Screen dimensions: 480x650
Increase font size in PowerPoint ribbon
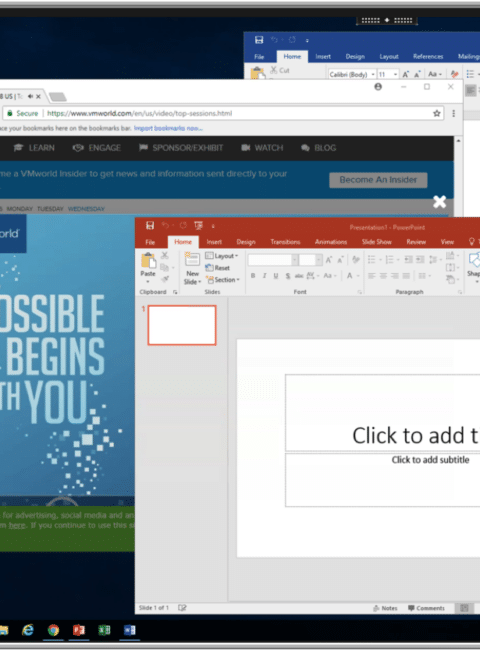329,260
